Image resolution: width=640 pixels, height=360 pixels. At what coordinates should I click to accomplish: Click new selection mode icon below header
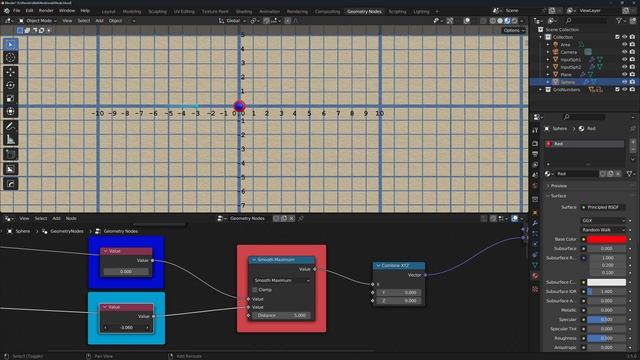20,30
